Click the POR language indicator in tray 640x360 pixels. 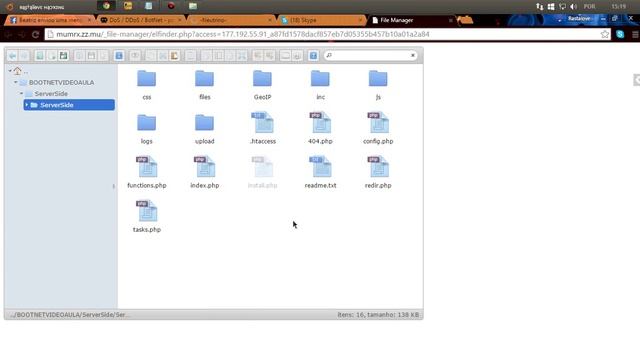tap(589, 7)
